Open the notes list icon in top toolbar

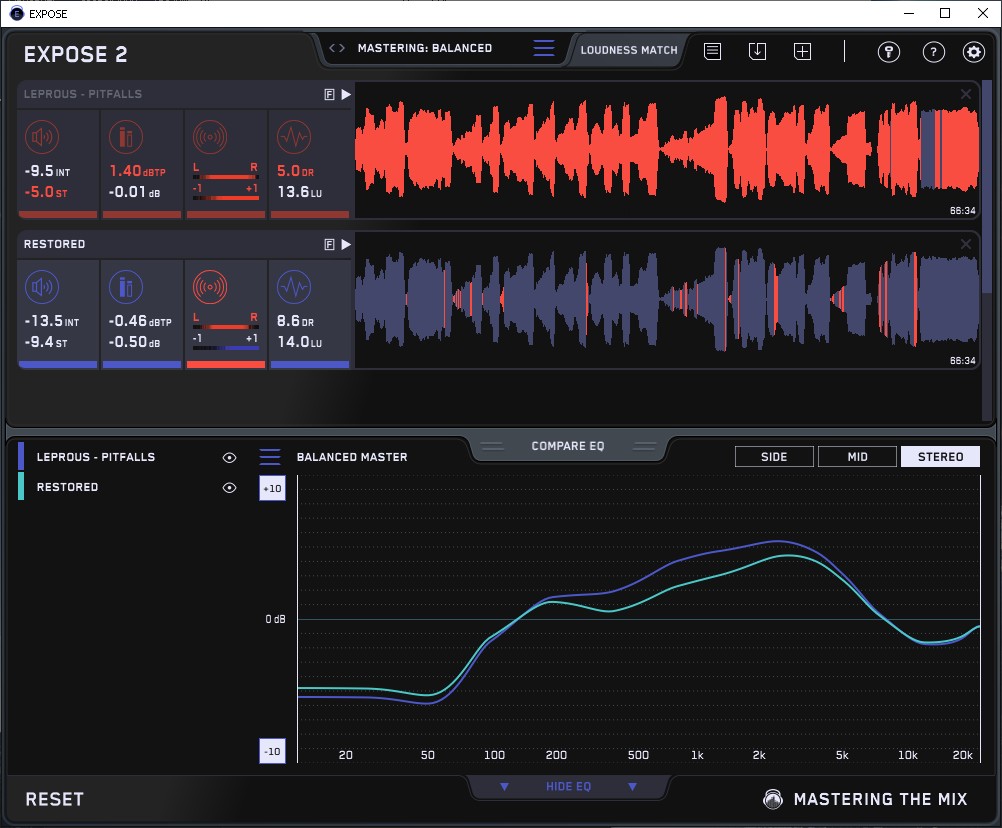712,51
